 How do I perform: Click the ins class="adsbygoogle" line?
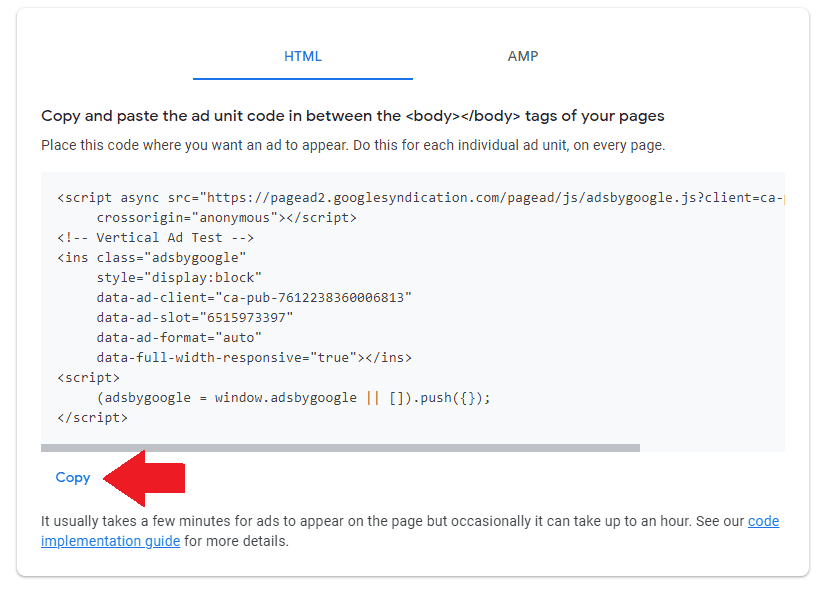point(152,257)
